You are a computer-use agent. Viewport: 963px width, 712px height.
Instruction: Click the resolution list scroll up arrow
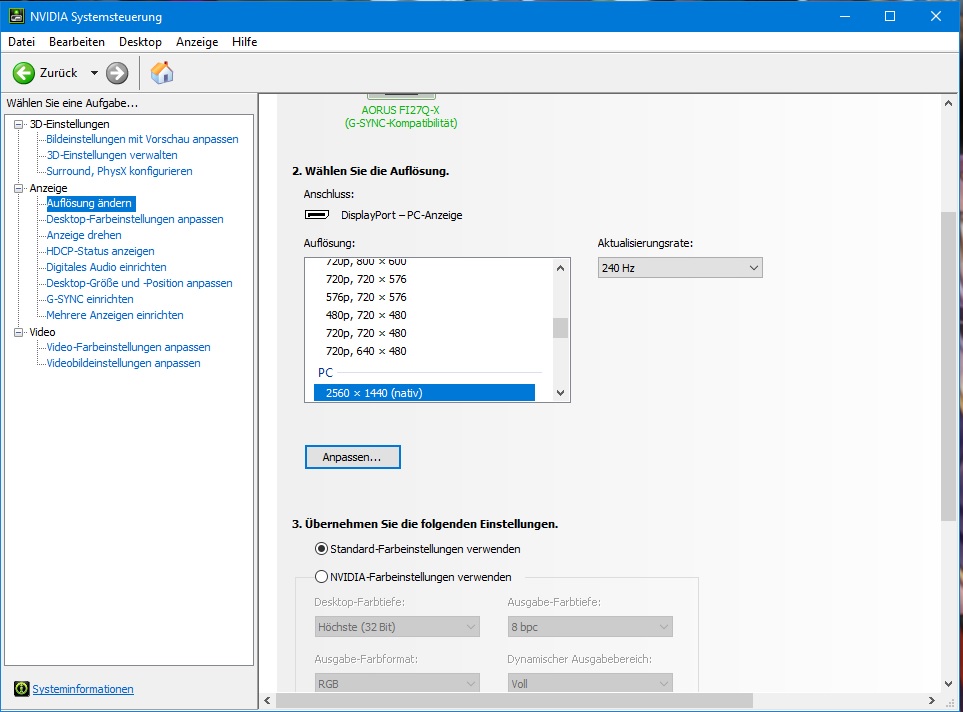click(560, 268)
